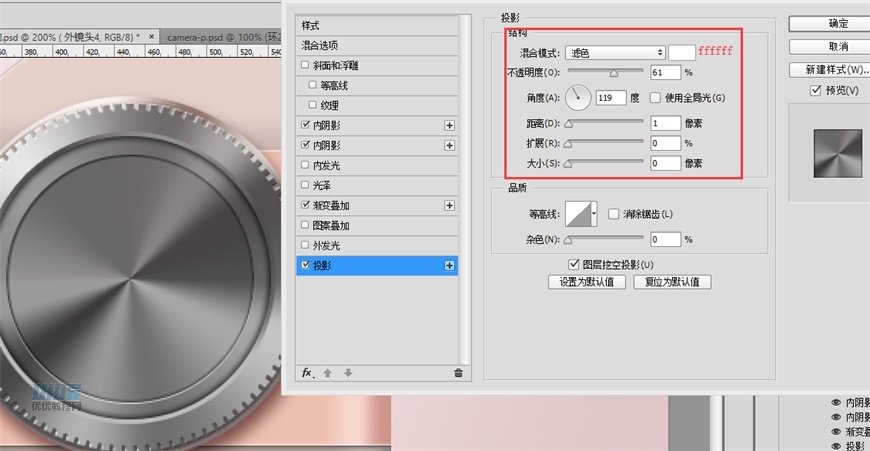Hide 渐变 effect eye in Layers panel
Screen dimensions: 870x451
click(836, 432)
